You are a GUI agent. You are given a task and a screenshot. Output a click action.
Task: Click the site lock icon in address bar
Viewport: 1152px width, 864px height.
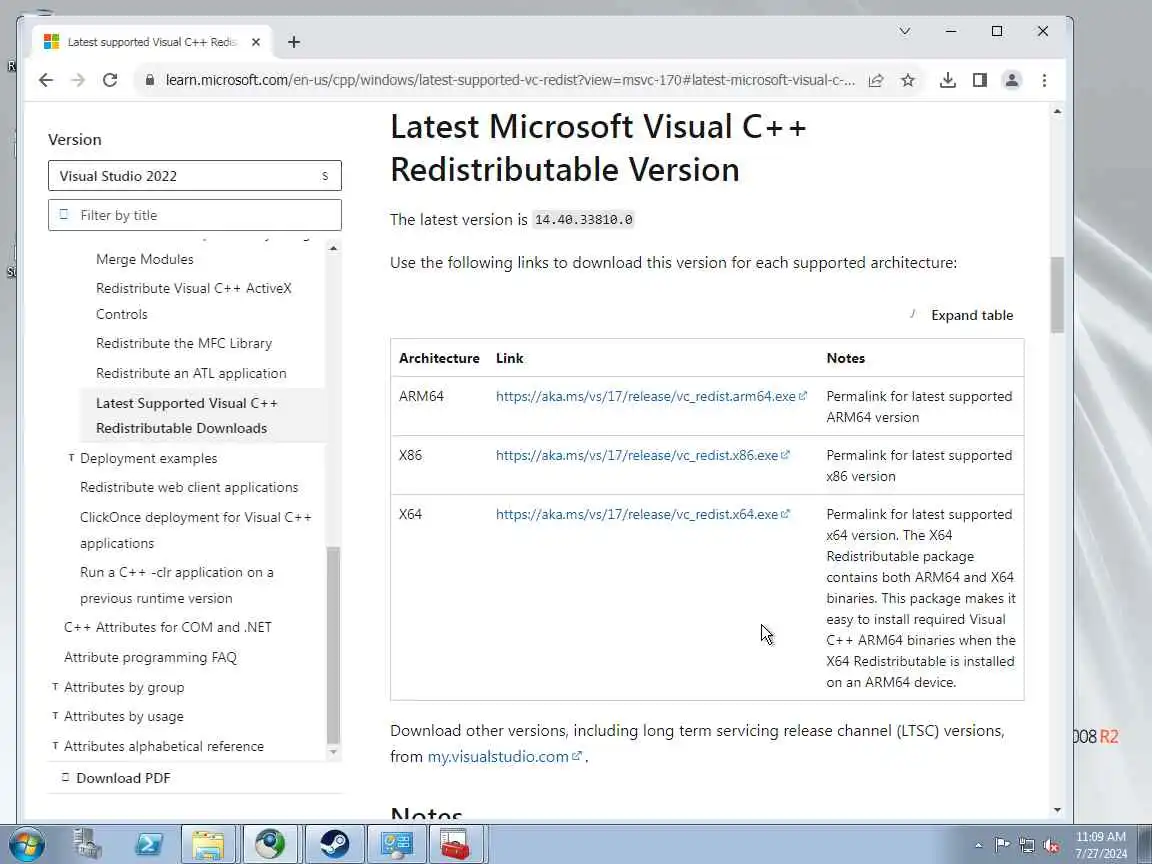(x=150, y=80)
